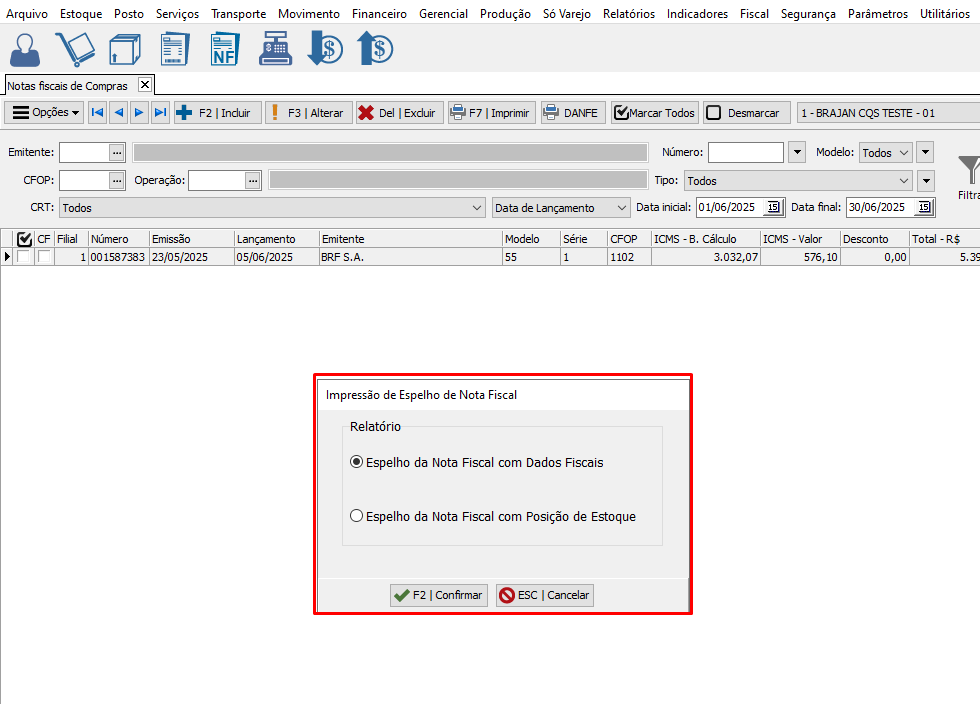
Task: Click invoice number 001587383 cell
Action: point(118,257)
